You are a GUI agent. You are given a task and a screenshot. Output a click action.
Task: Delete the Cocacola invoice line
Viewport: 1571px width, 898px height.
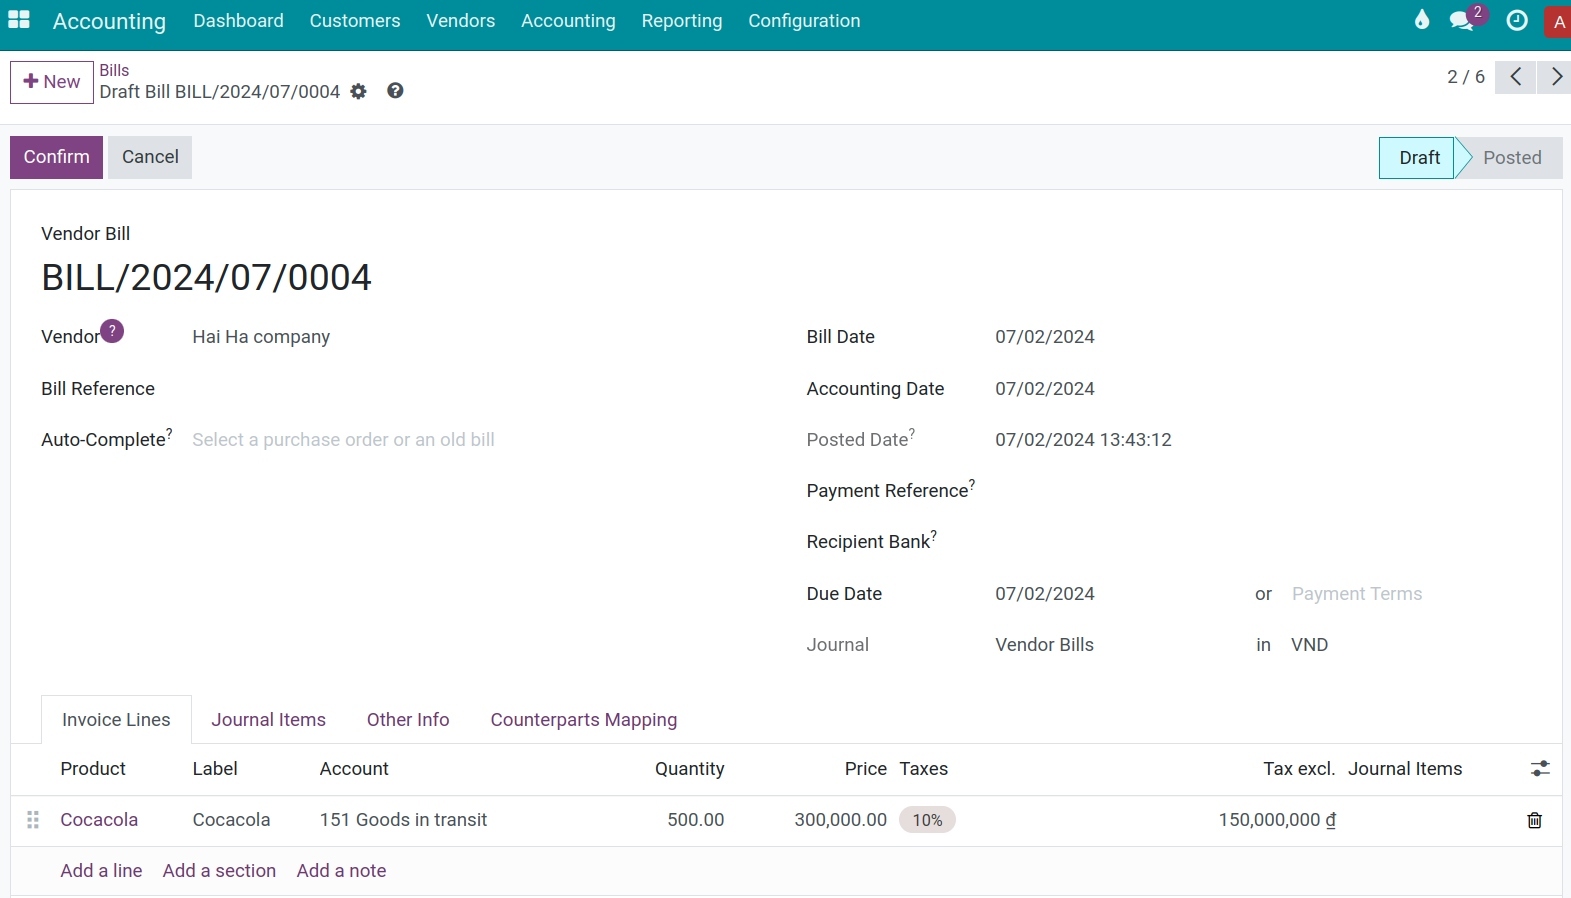(x=1535, y=821)
